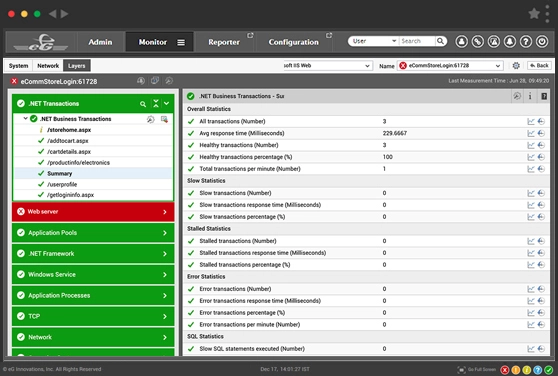Click the diagnosis magnifier in measurement panel header

tap(517, 96)
